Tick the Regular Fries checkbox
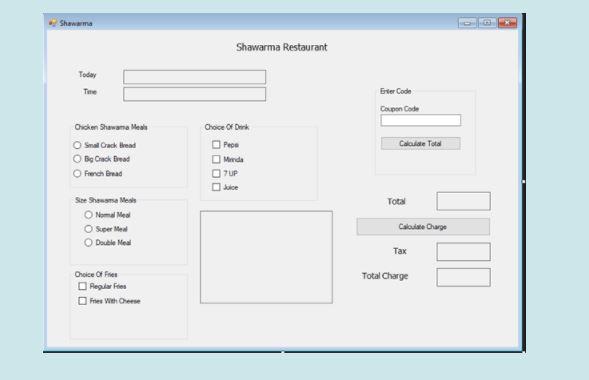Viewport: 589px width, 380px height. [x=82, y=286]
